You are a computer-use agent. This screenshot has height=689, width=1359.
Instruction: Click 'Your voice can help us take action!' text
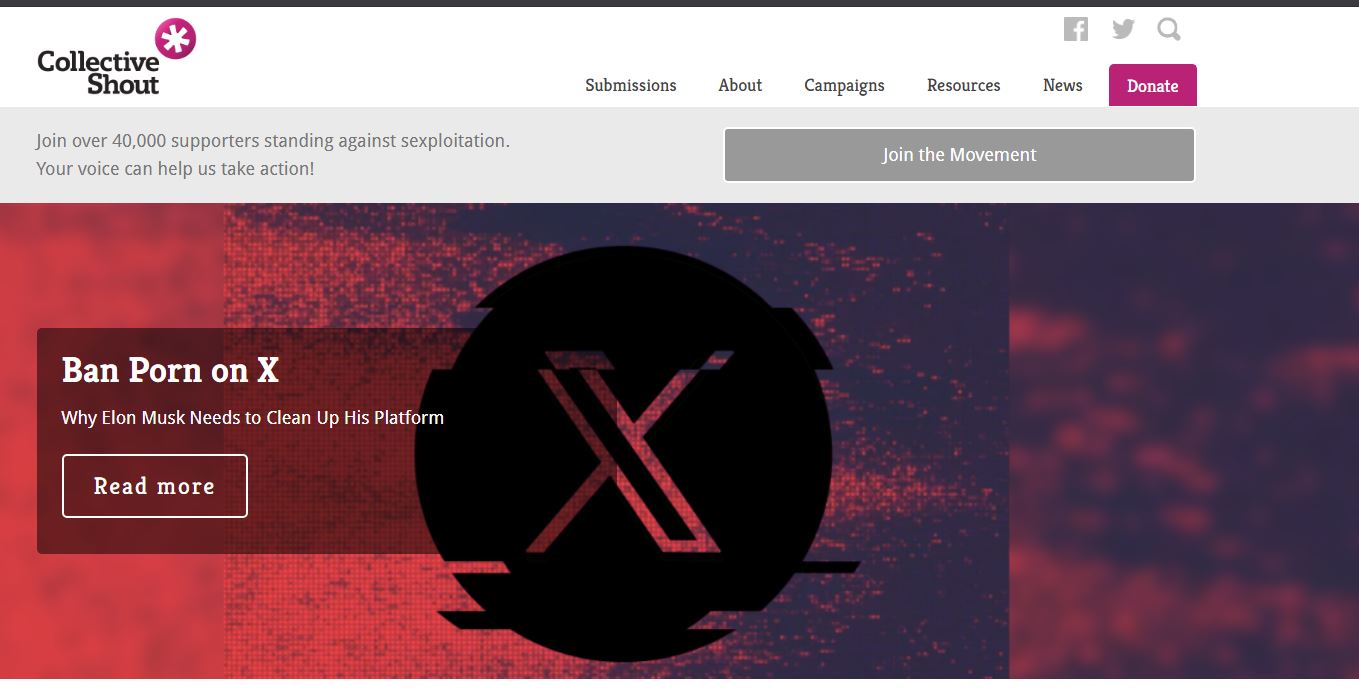point(175,169)
